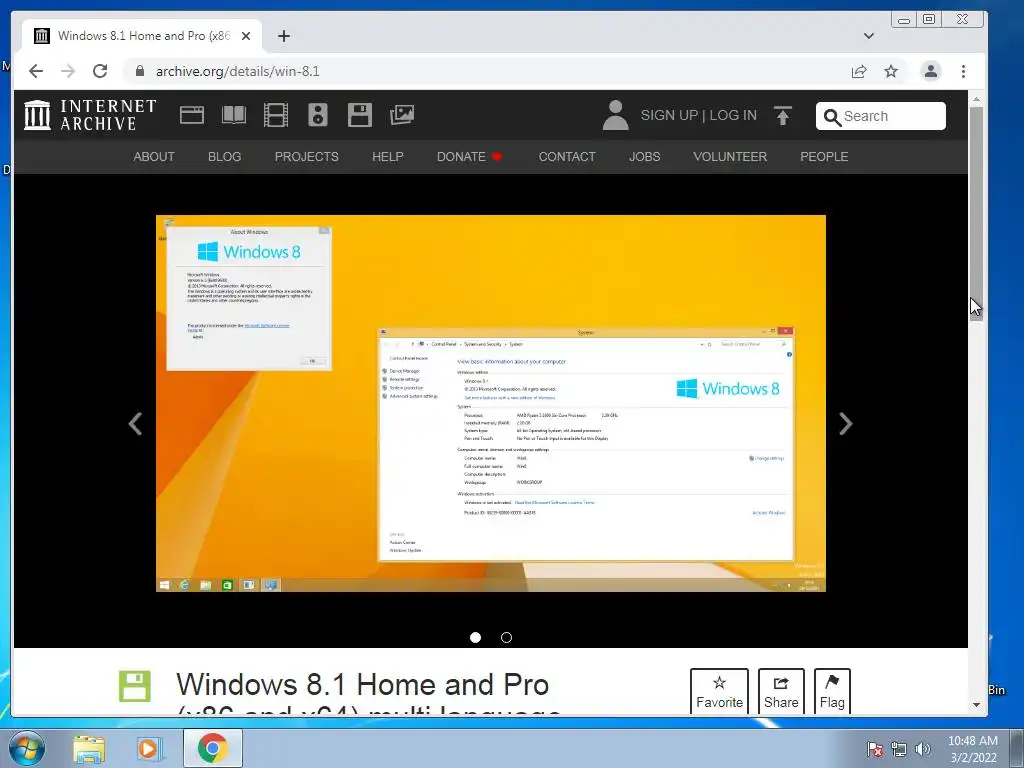Click the site lock icon in address bar
The width and height of the screenshot is (1024, 768).
tap(140, 71)
